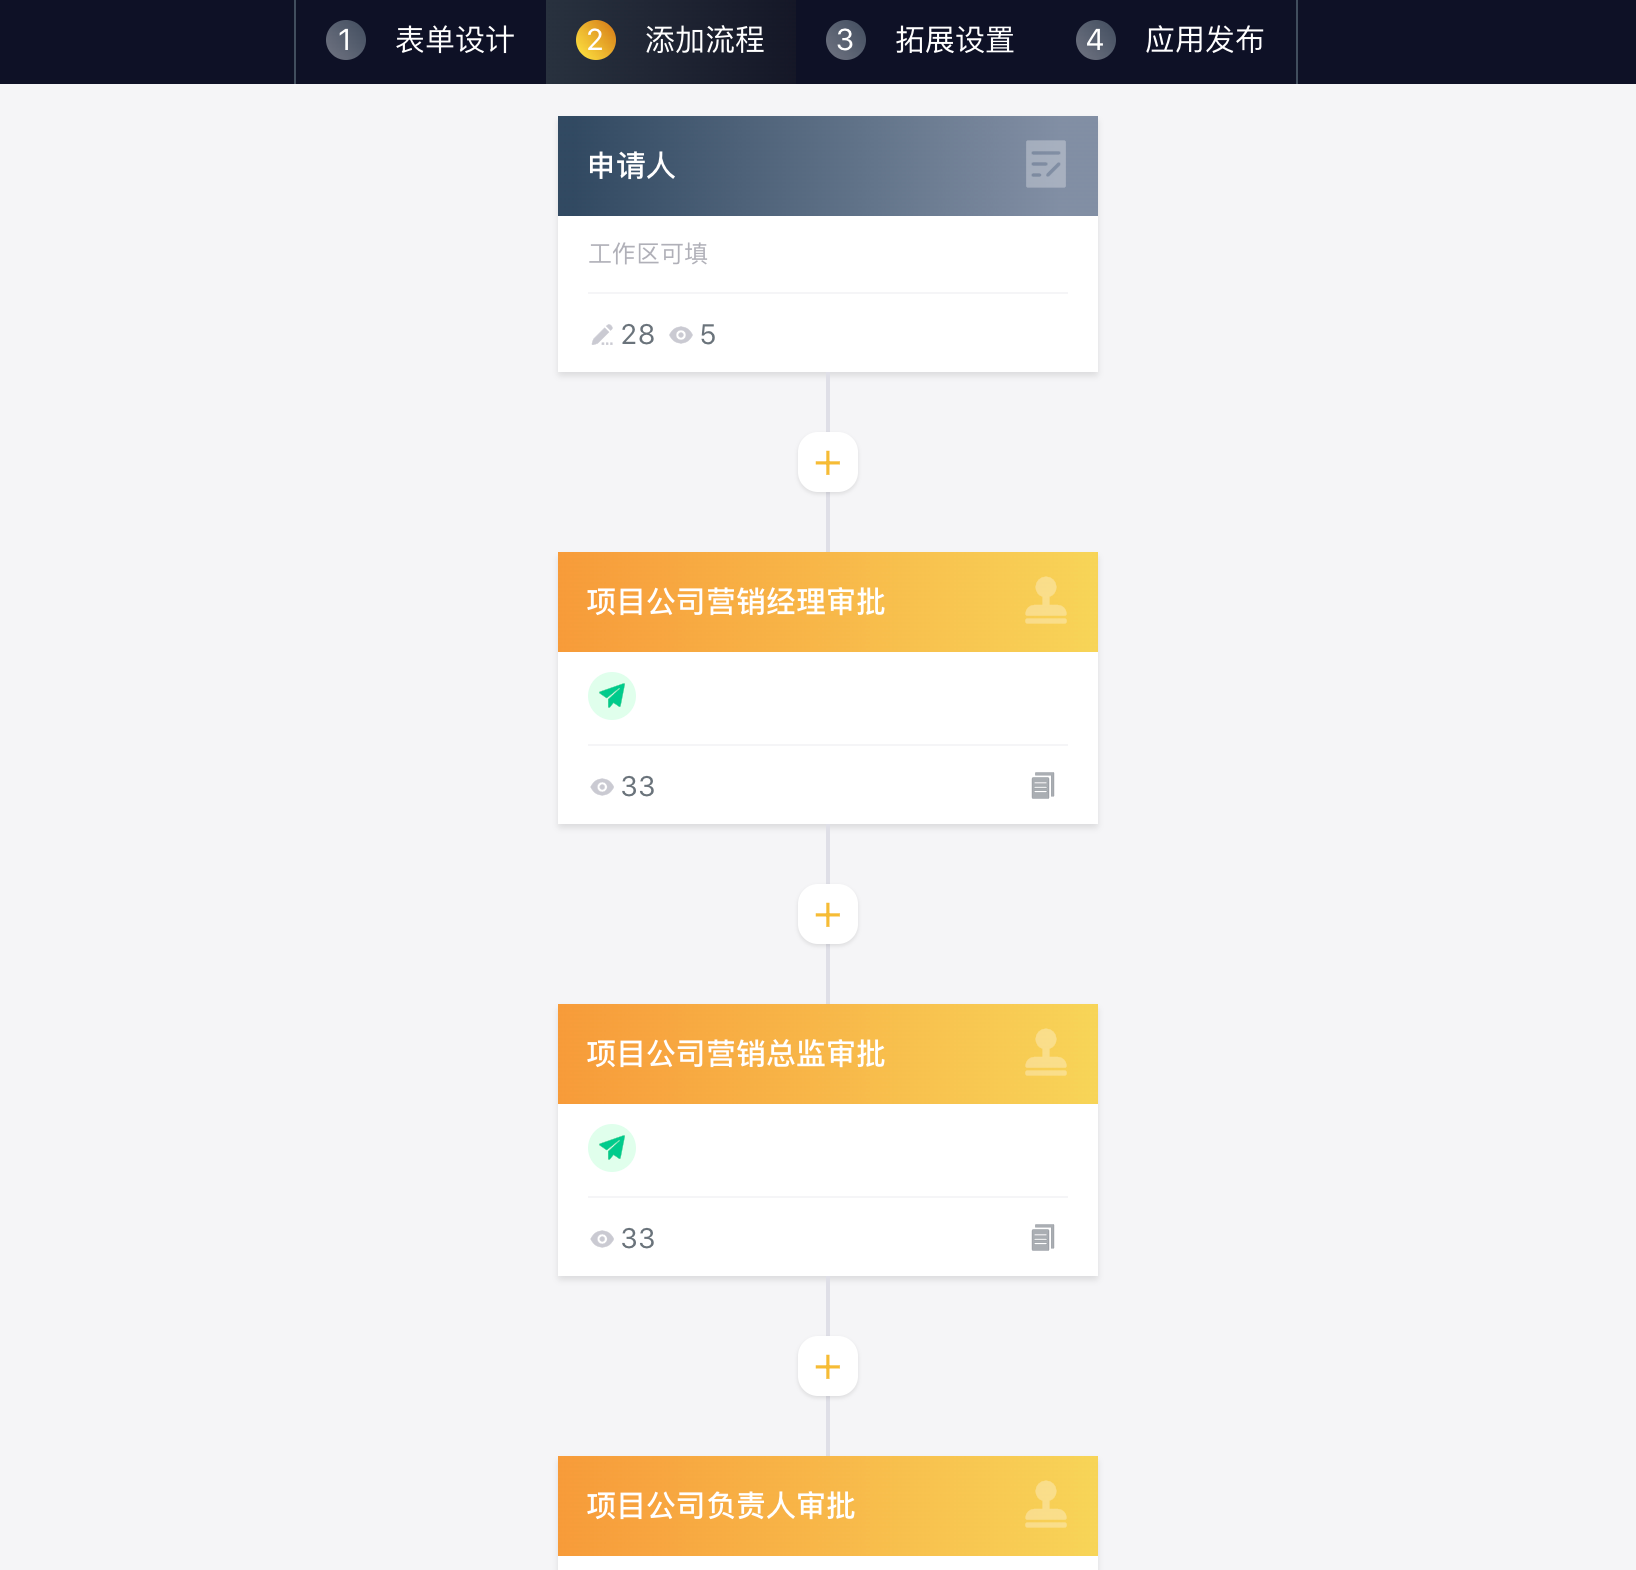Add a node after the 申请人 card
1636x1570 pixels.
click(828, 462)
